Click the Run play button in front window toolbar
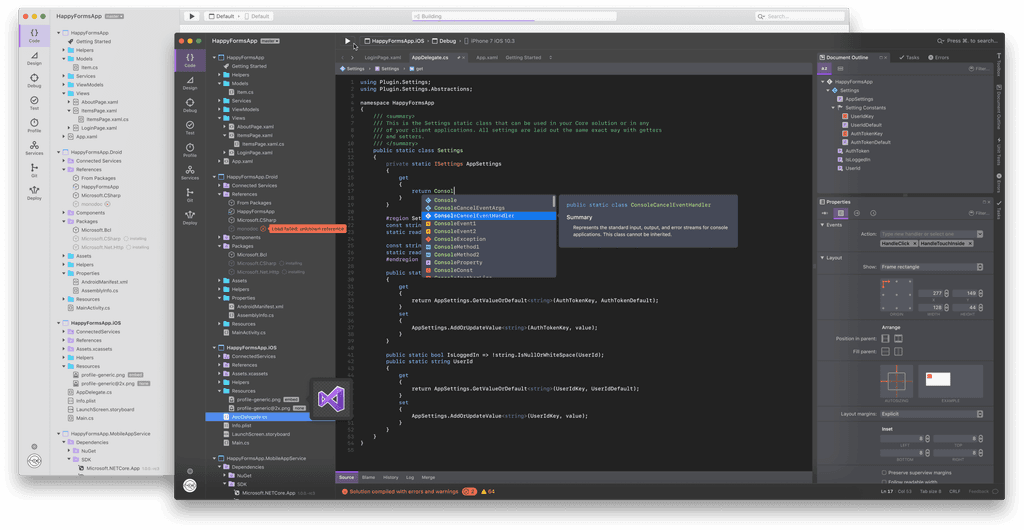 (347, 40)
